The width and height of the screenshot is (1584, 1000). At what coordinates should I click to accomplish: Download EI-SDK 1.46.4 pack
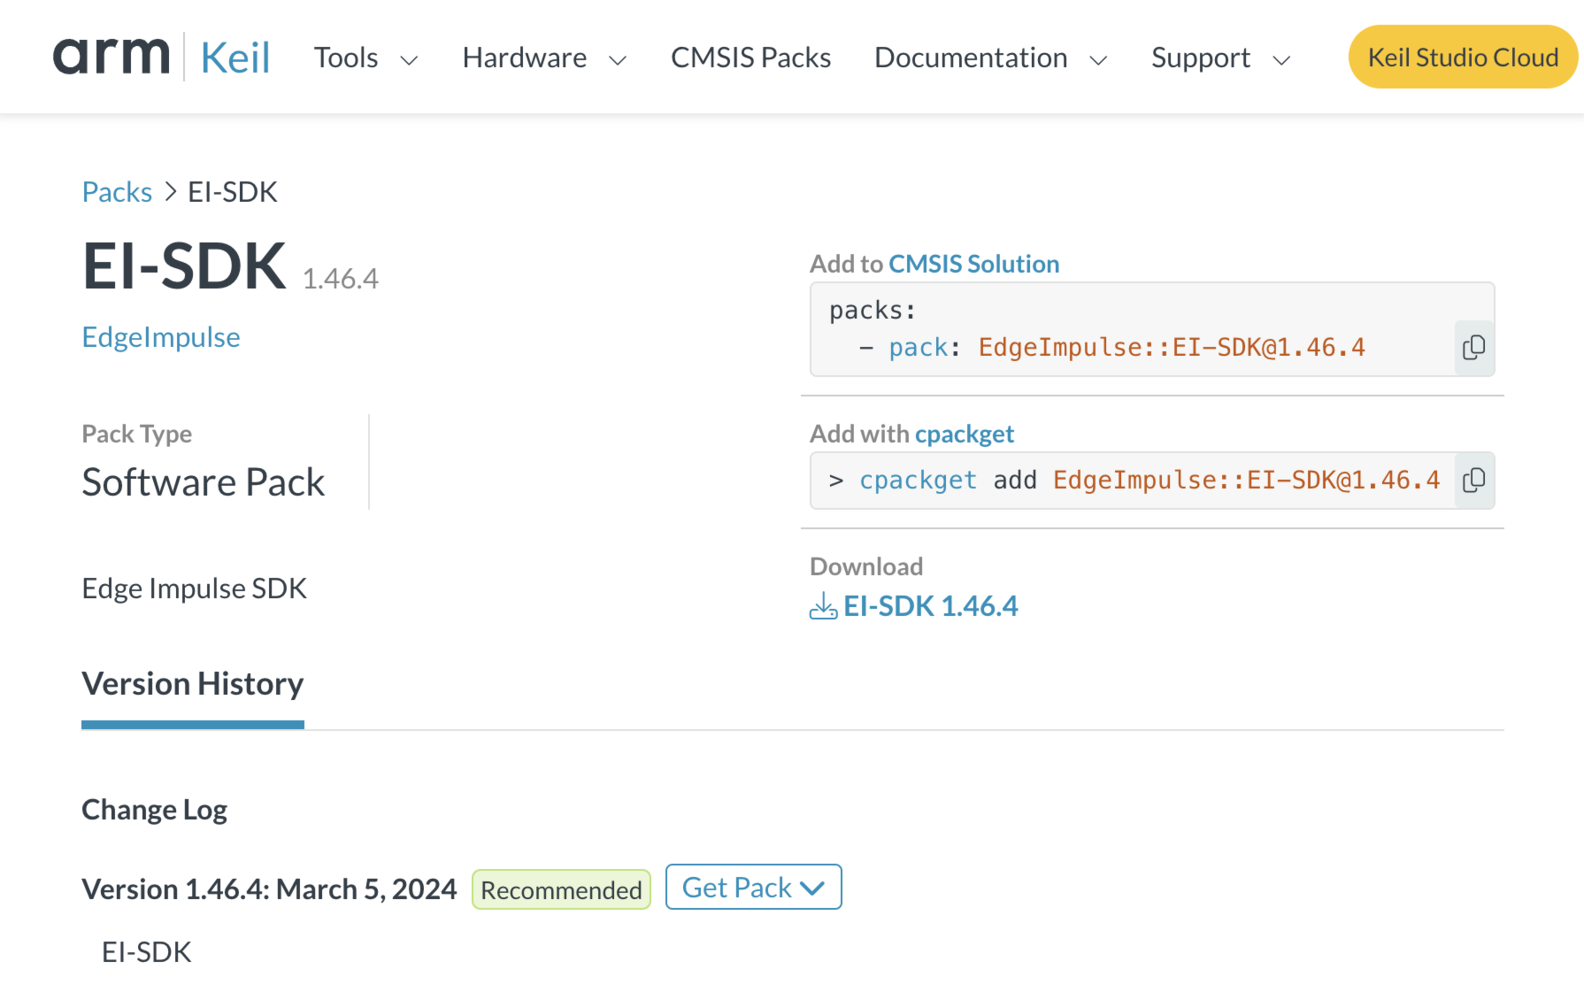(930, 606)
